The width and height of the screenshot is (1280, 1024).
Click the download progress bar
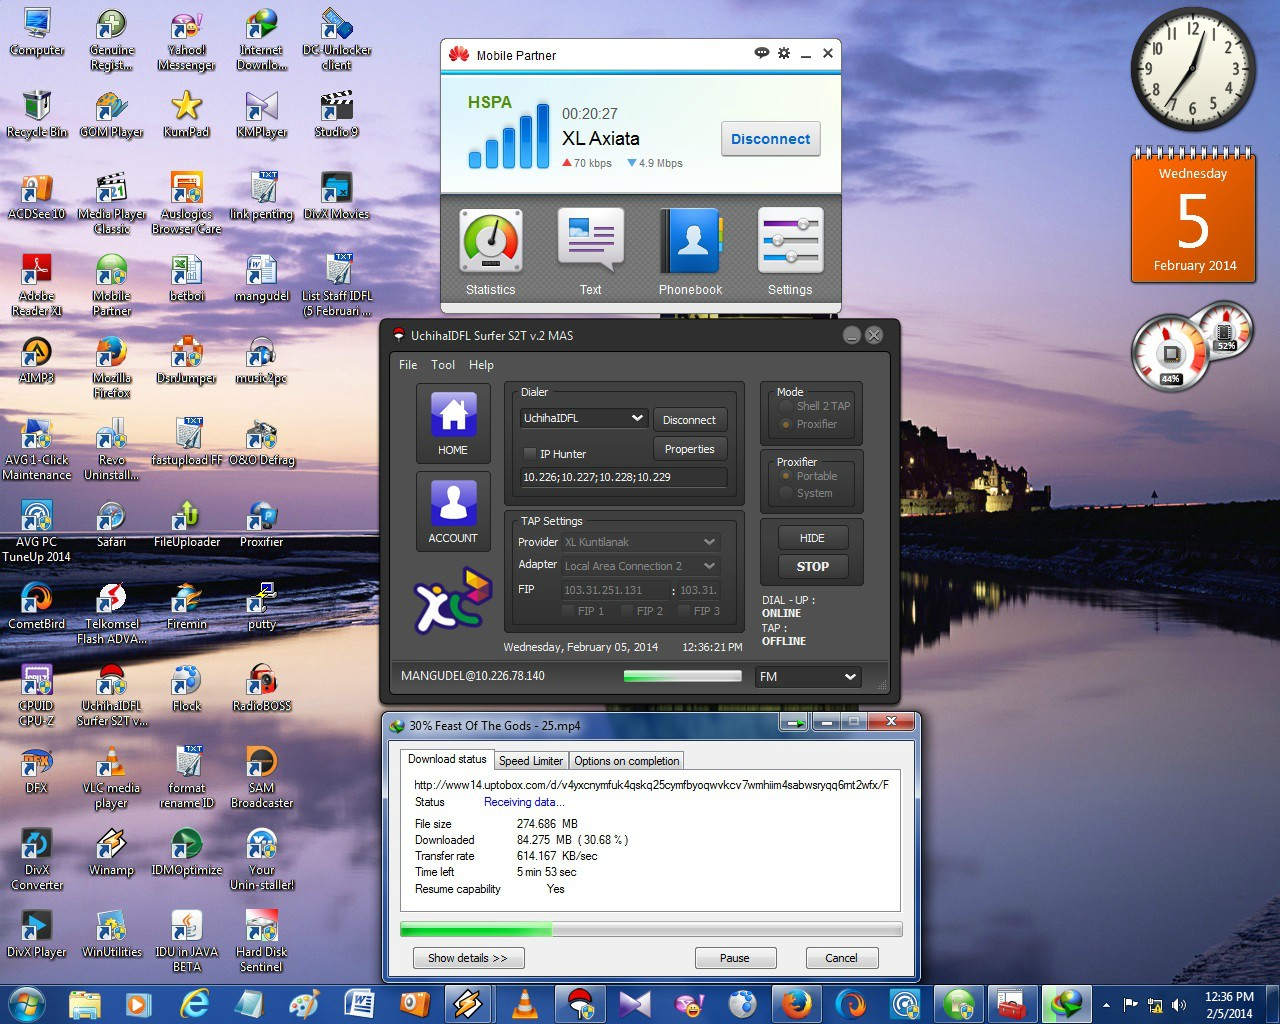pos(650,930)
